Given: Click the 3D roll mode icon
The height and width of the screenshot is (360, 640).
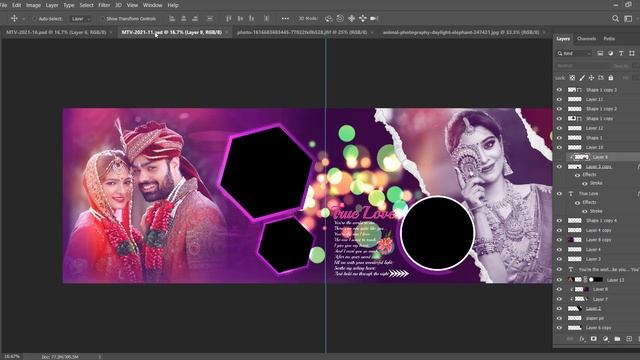Looking at the screenshot, I should tap(340, 18).
